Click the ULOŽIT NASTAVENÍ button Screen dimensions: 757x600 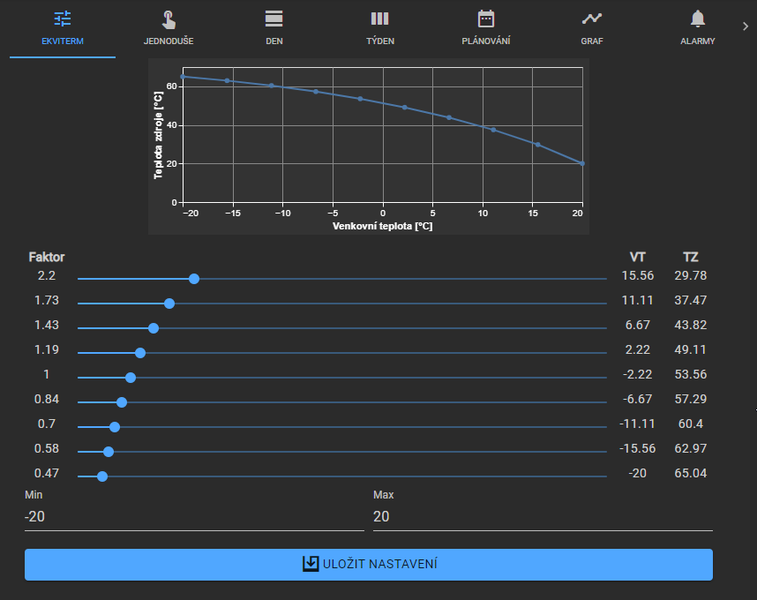click(369, 564)
